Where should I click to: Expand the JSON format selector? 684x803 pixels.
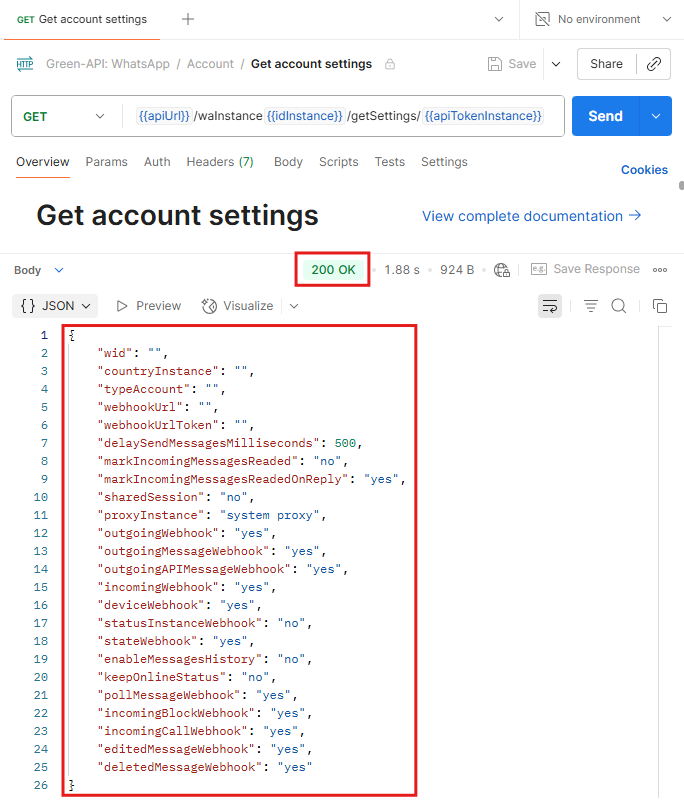coord(56,306)
